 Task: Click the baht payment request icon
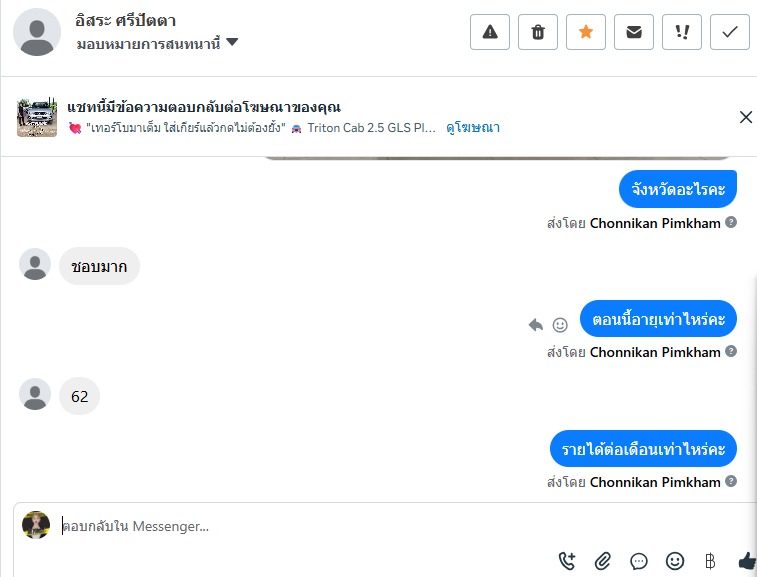click(x=711, y=561)
